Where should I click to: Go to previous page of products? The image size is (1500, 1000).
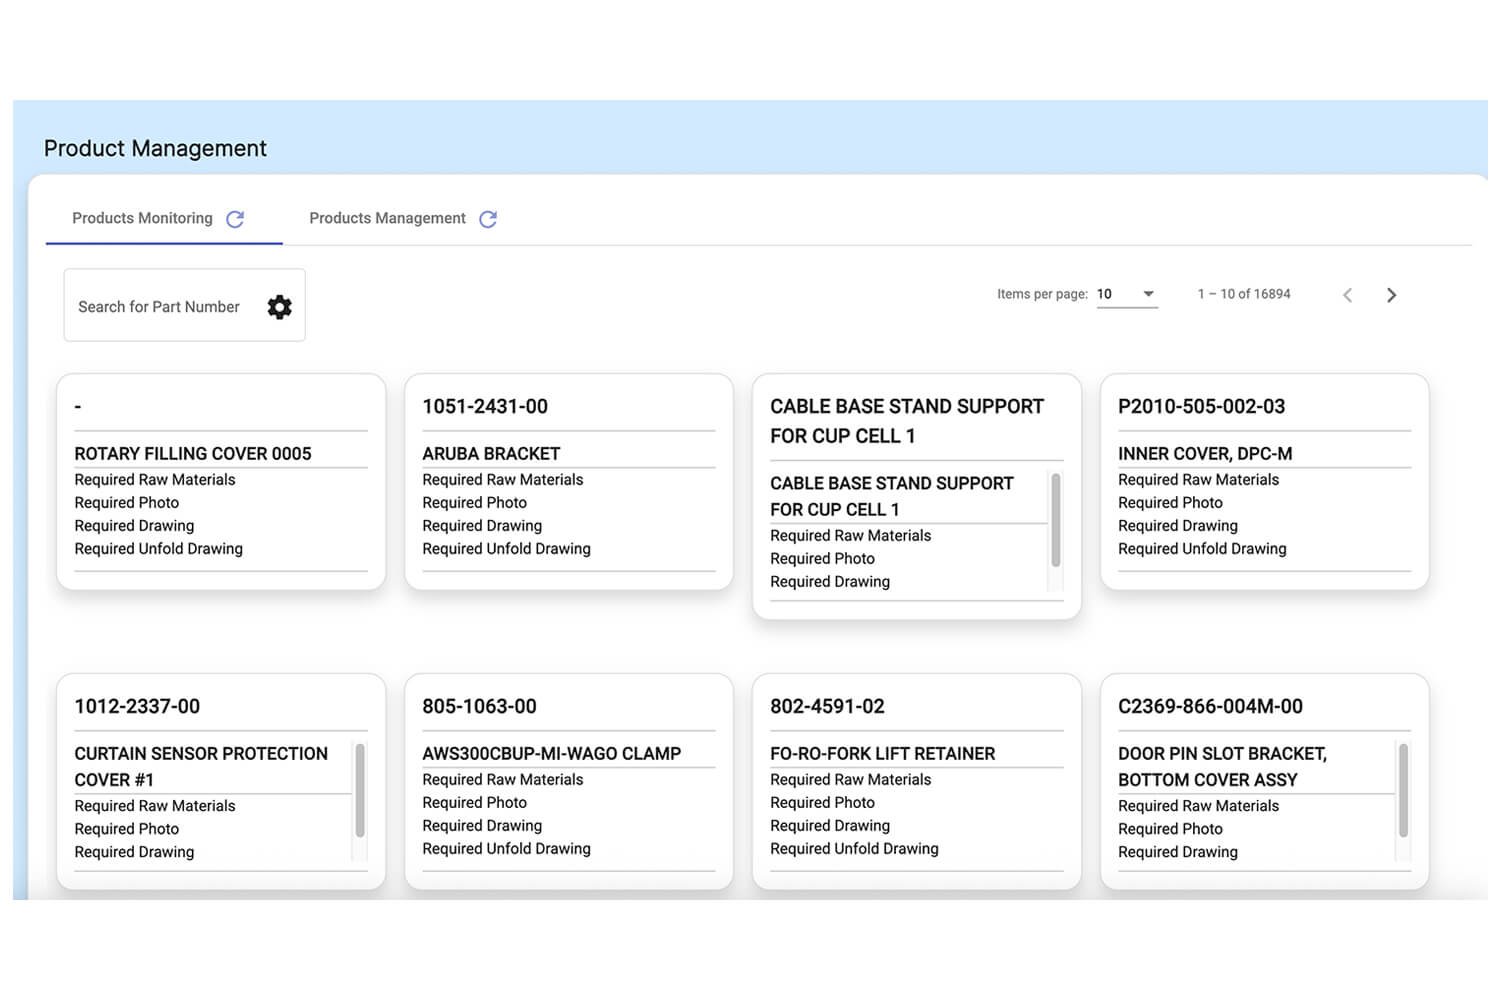tap(1347, 295)
